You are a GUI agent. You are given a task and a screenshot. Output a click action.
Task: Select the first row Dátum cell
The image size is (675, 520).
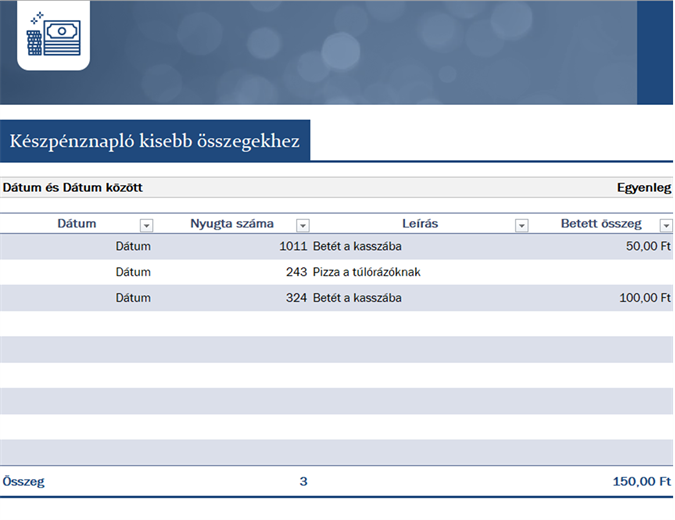click(x=77, y=246)
